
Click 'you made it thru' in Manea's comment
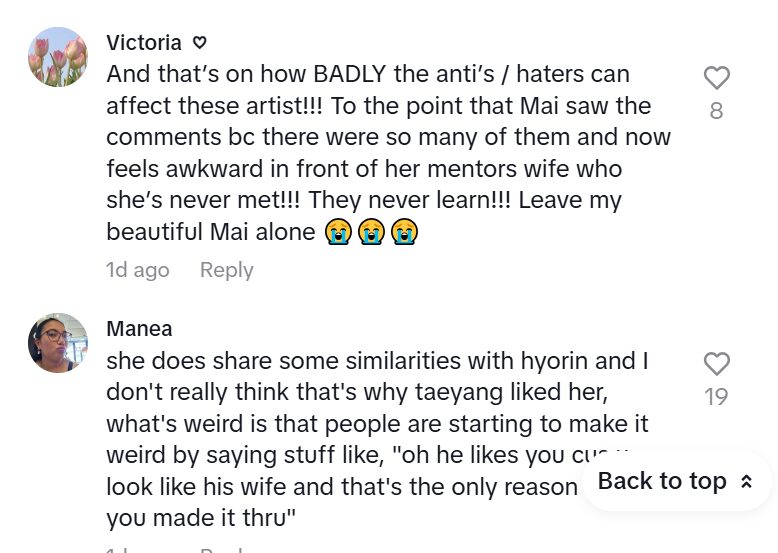click(x=198, y=518)
